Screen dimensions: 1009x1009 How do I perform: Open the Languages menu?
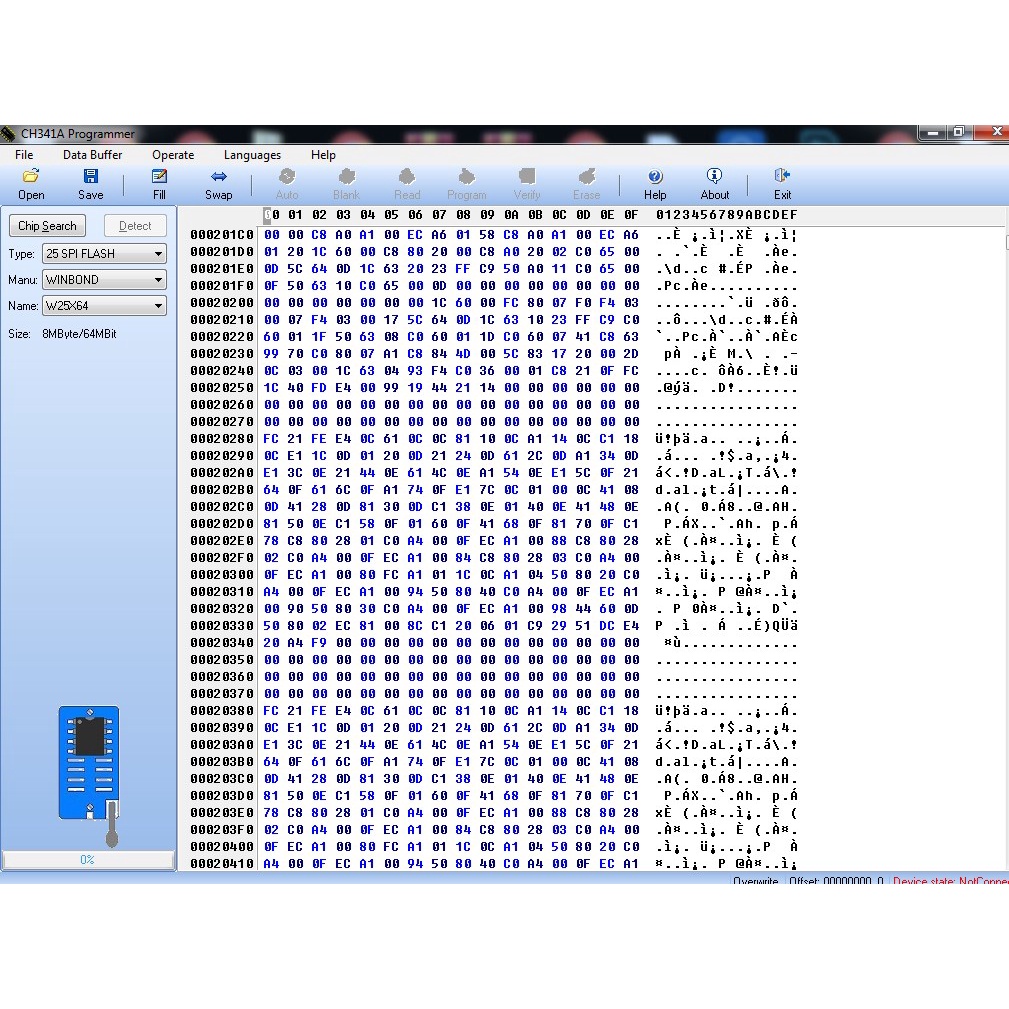click(252, 155)
